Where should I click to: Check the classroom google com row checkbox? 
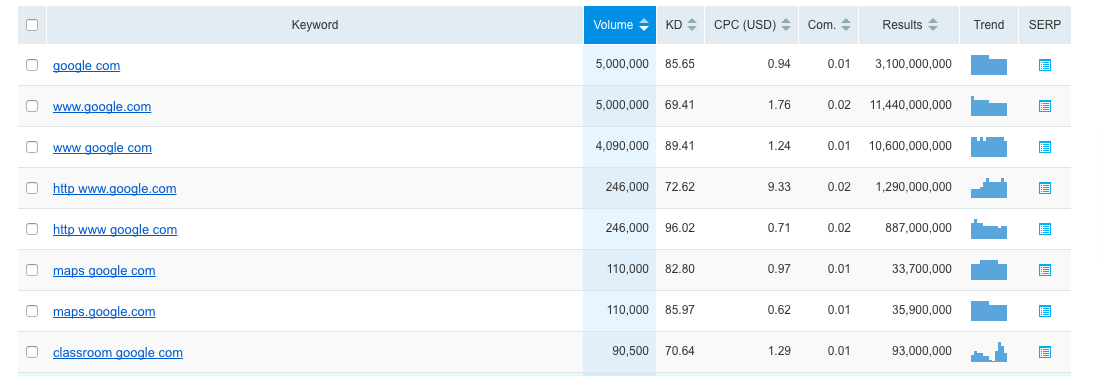pos(32,352)
